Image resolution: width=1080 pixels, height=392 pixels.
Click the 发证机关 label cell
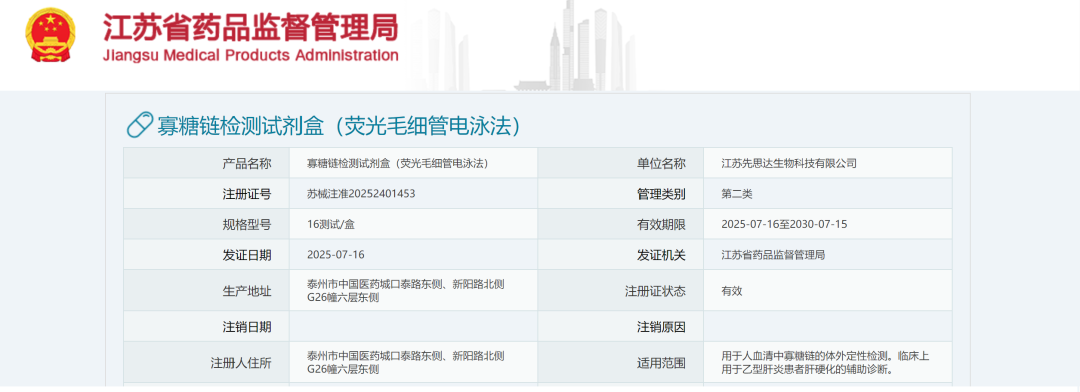tap(621, 254)
